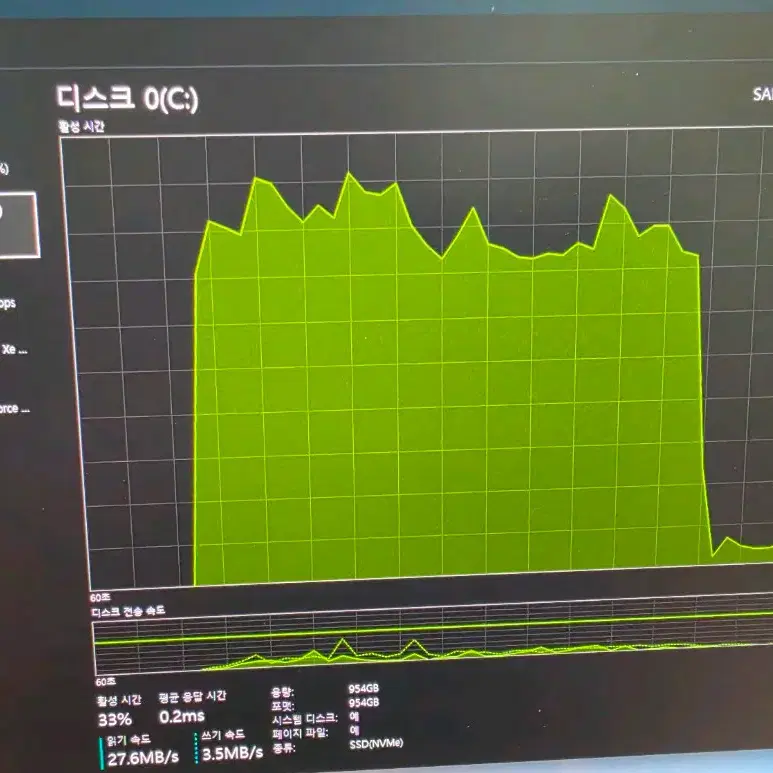Click the truncated SAM drive model name
Viewport: 773px width, 773px height.
click(x=763, y=94)
